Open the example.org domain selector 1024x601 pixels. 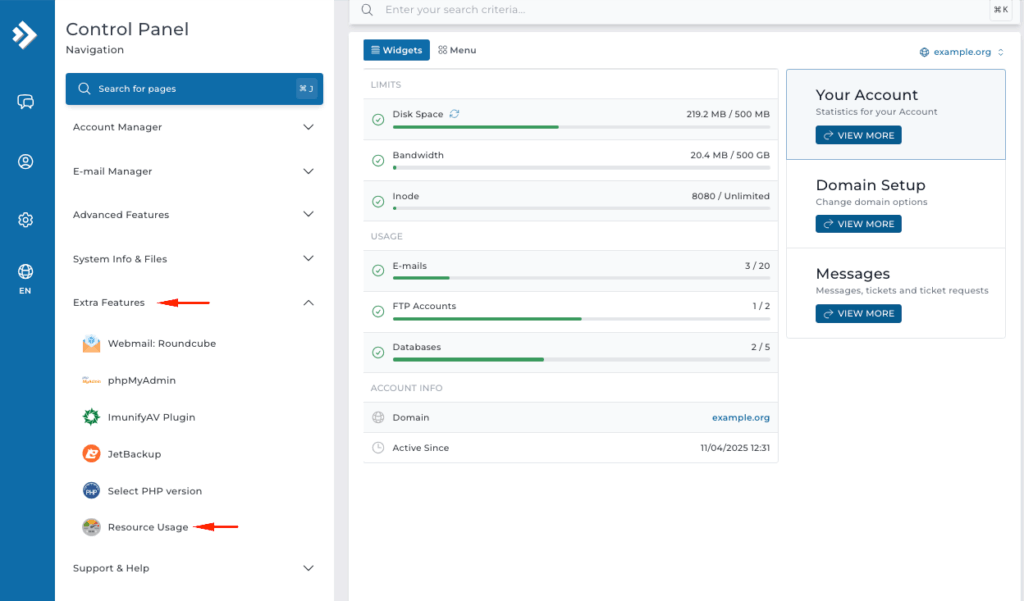[x=960, y=51]
